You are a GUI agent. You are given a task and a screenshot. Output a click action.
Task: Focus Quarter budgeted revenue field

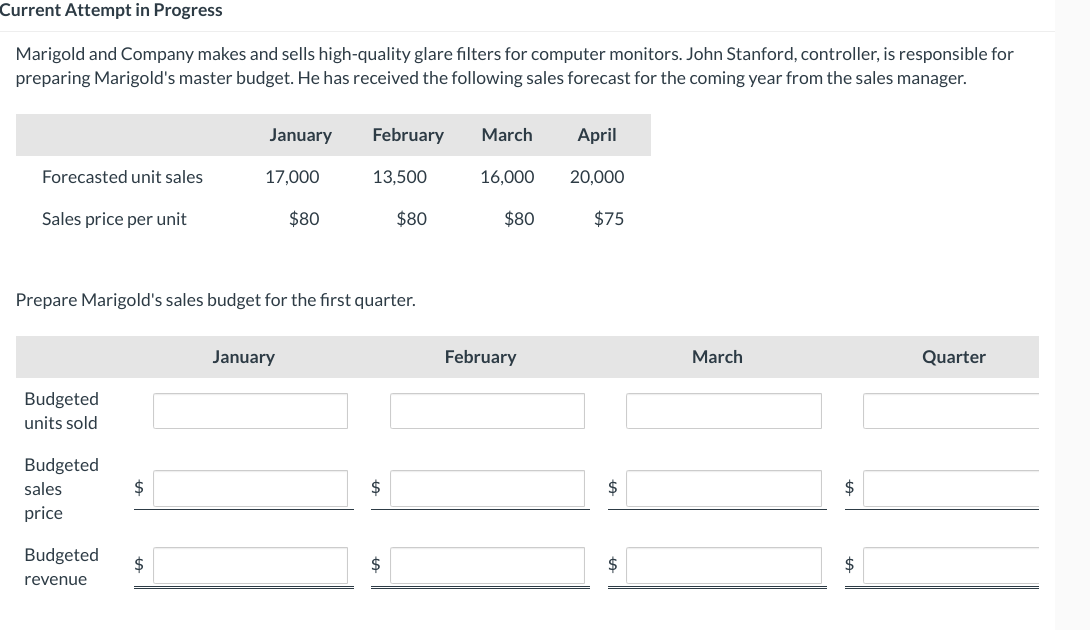point(952,565)
